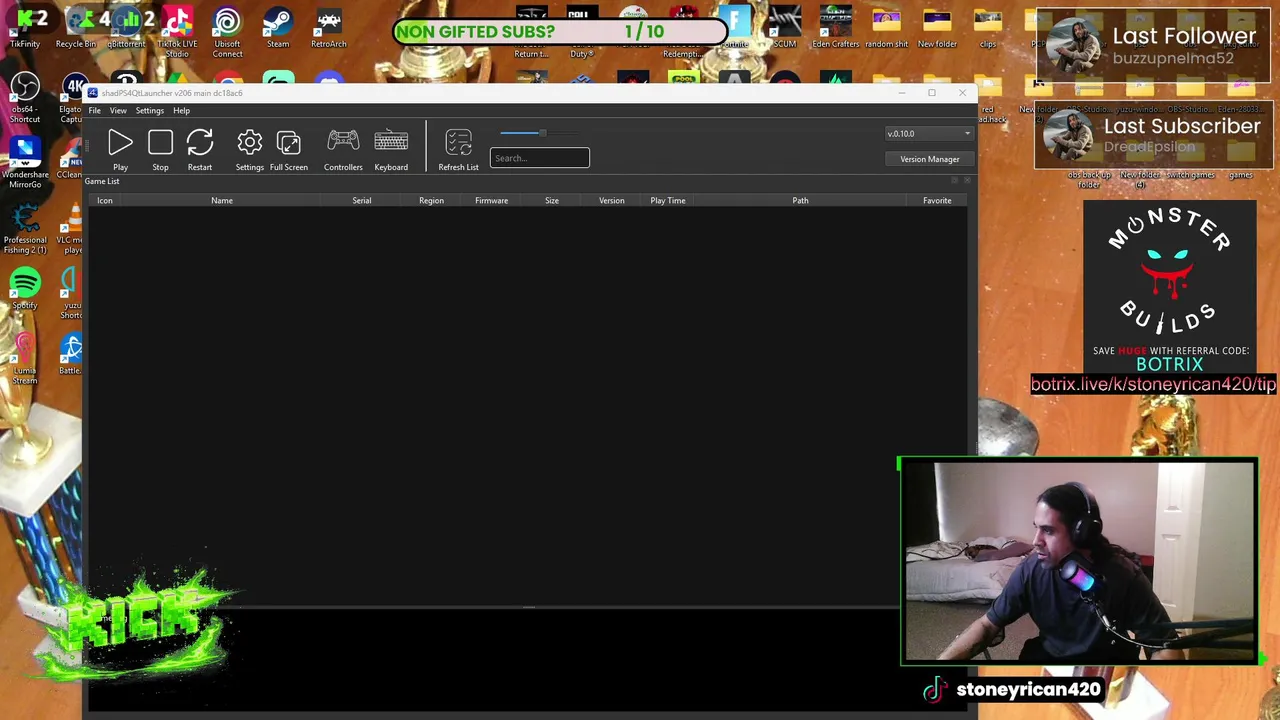This screenshot has width=1280, height=720.
Task: Click the Icon column header
Action: point(105,201)
